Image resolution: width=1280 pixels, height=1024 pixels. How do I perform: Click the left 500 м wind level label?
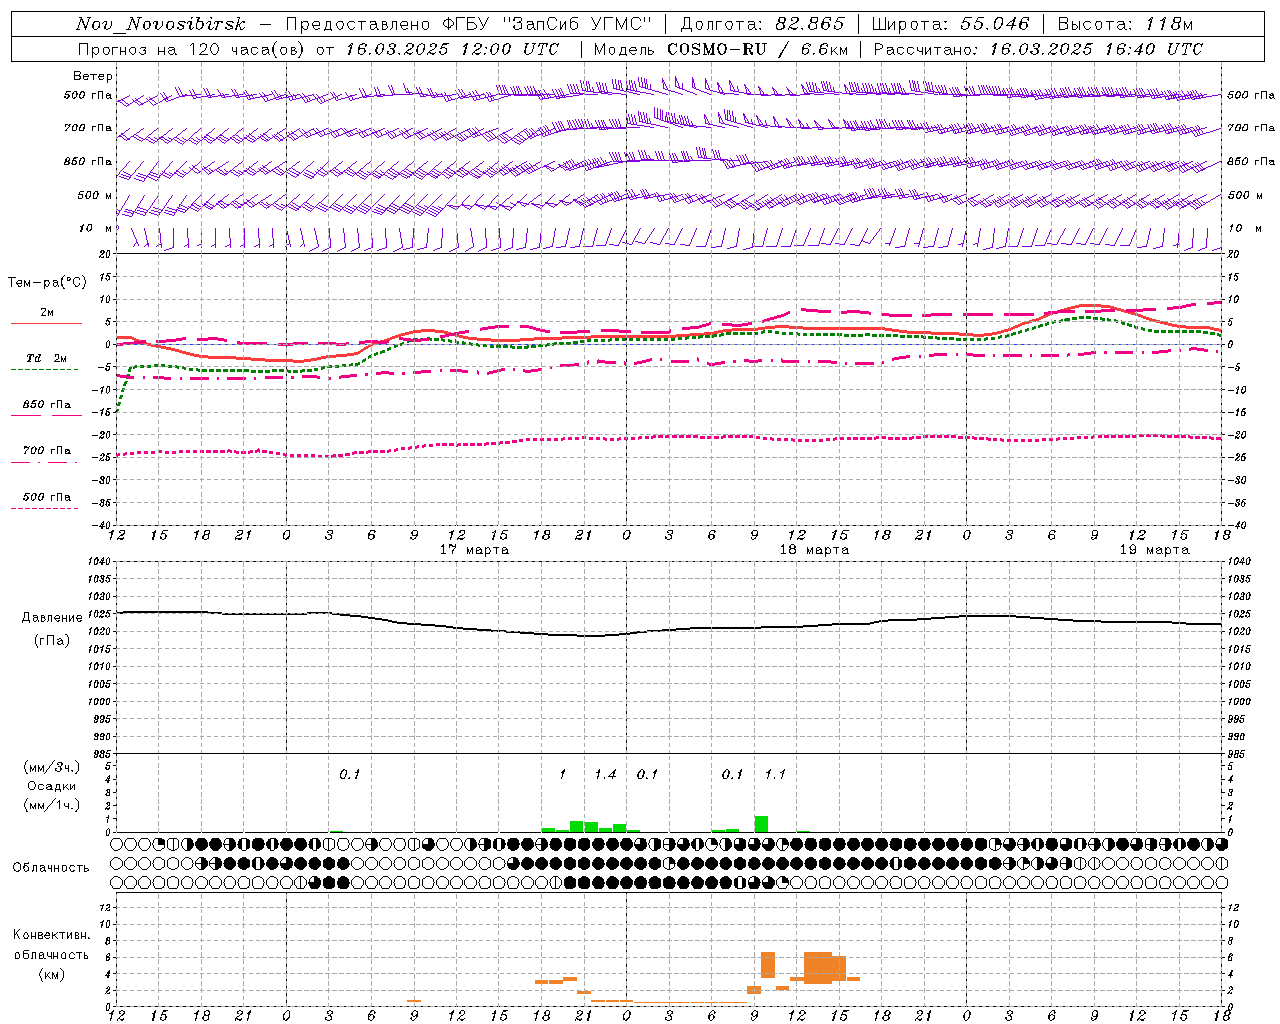[x=95, y=195]
